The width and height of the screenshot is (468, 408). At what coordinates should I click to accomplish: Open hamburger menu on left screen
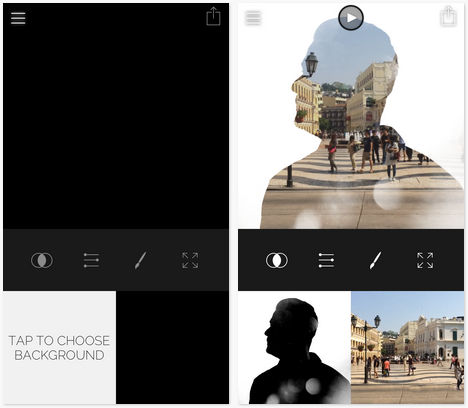click(x=18, y=18)
